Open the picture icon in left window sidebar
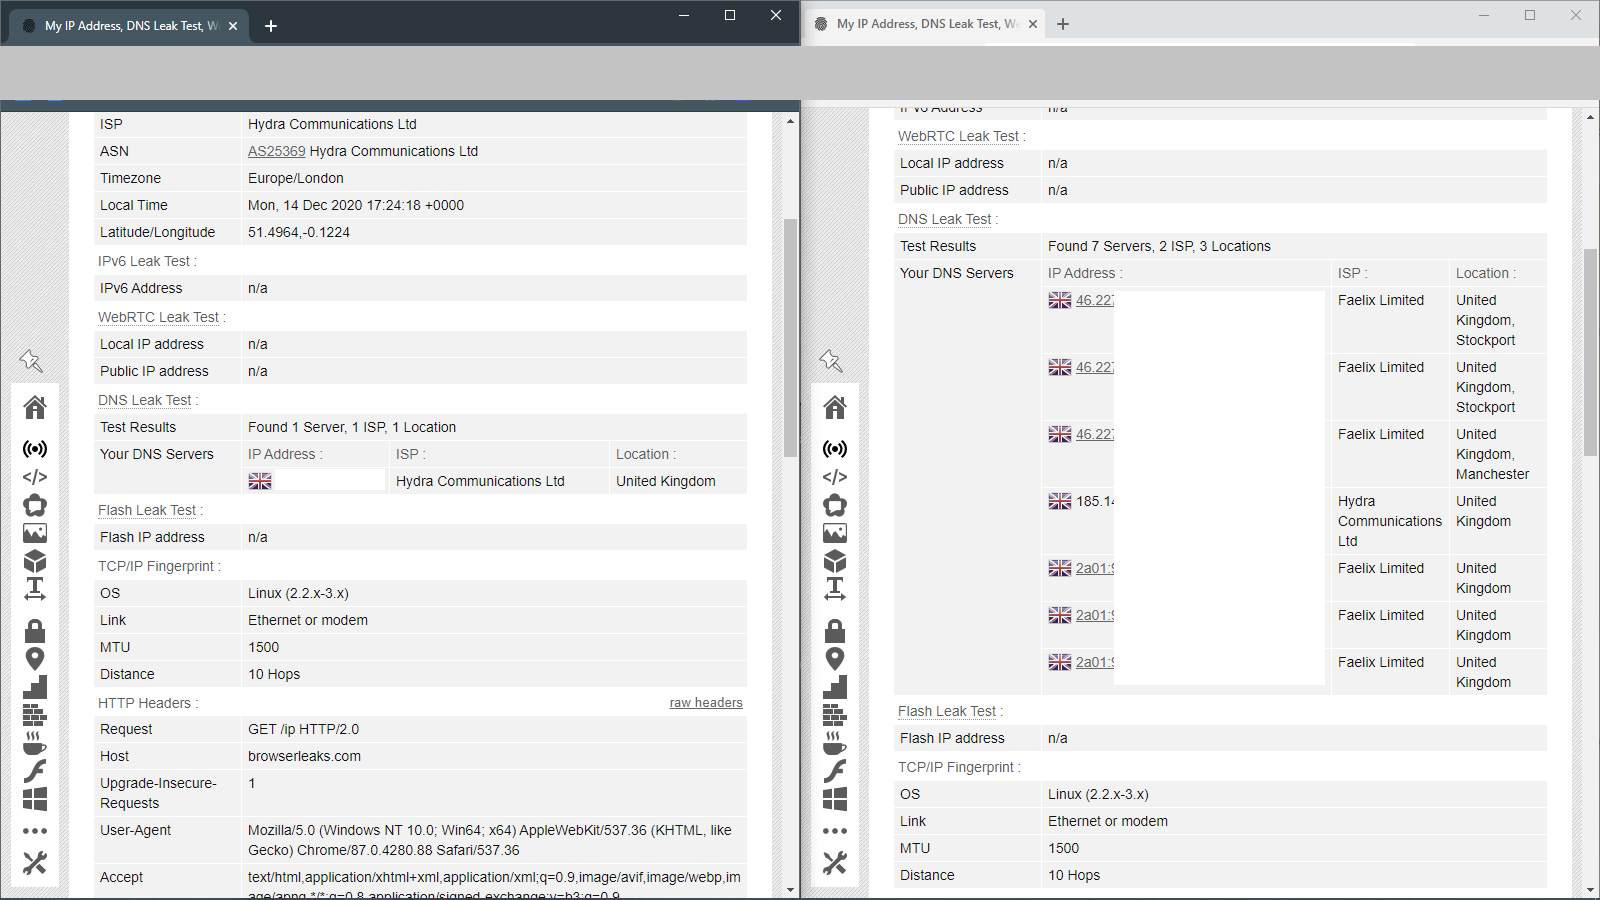The image size is (1600, 900). coord(35,533)
